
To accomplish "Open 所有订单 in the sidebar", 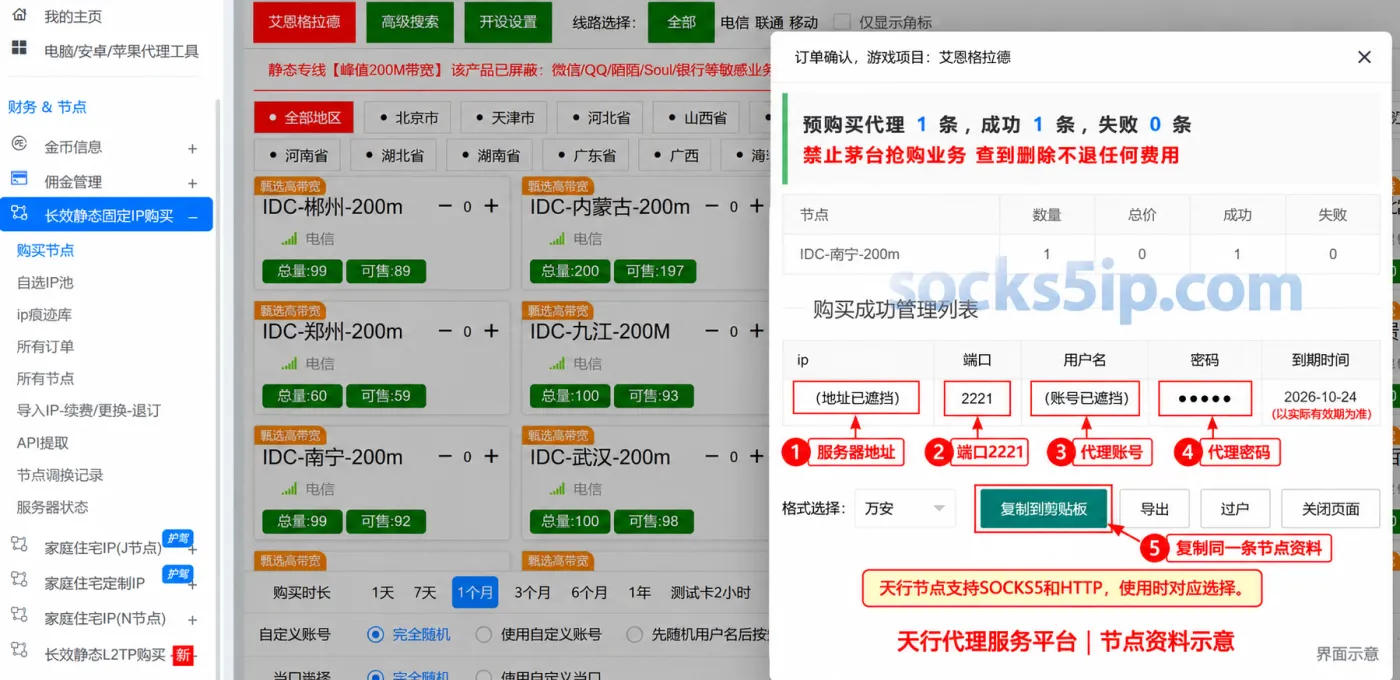I will [x=45, y=346].
